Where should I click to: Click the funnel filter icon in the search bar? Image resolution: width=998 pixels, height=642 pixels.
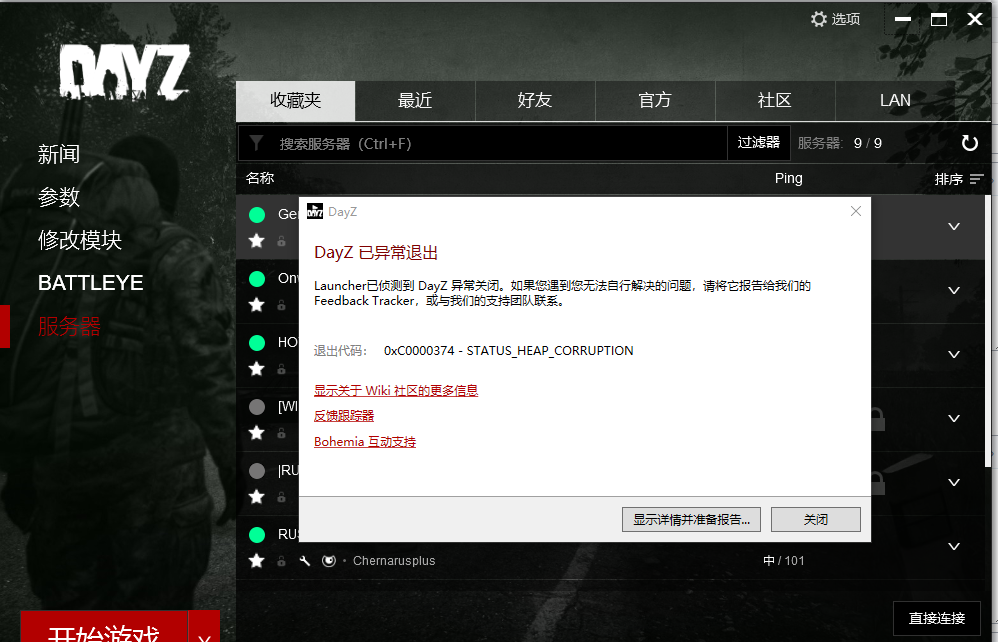(256, 143)
